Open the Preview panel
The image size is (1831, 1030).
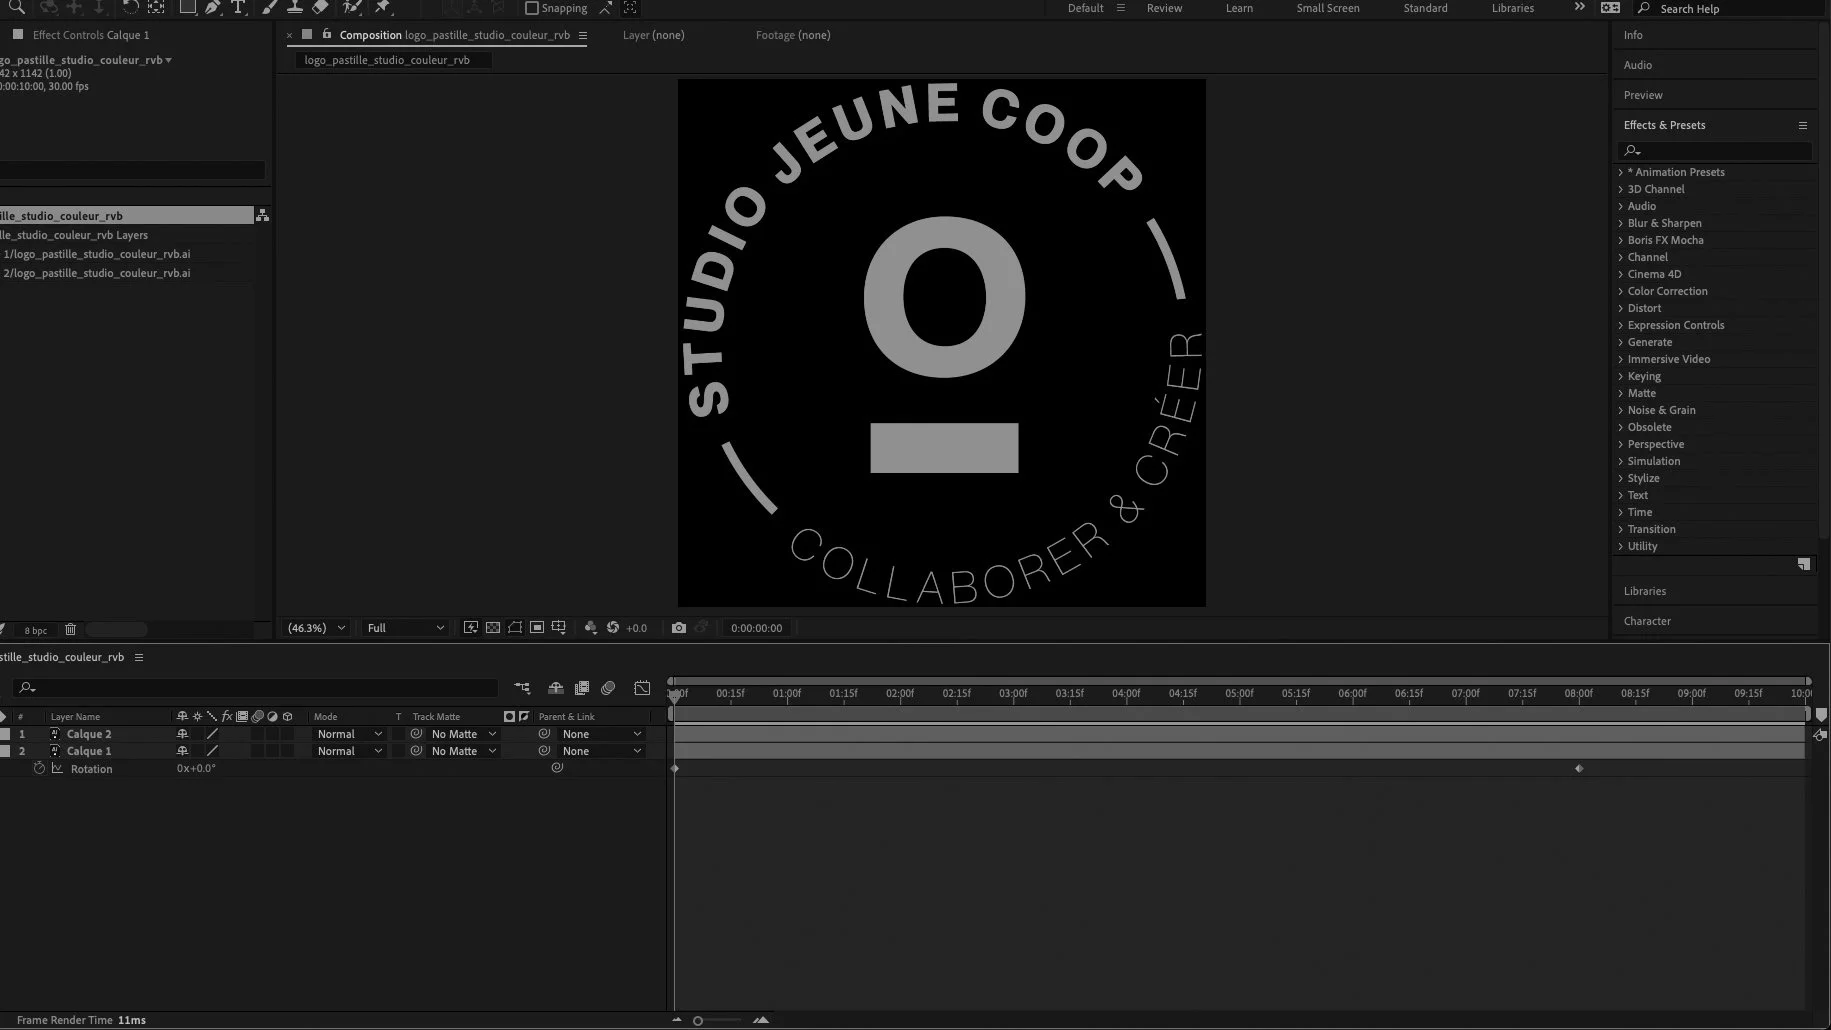tap(1643, 95)
